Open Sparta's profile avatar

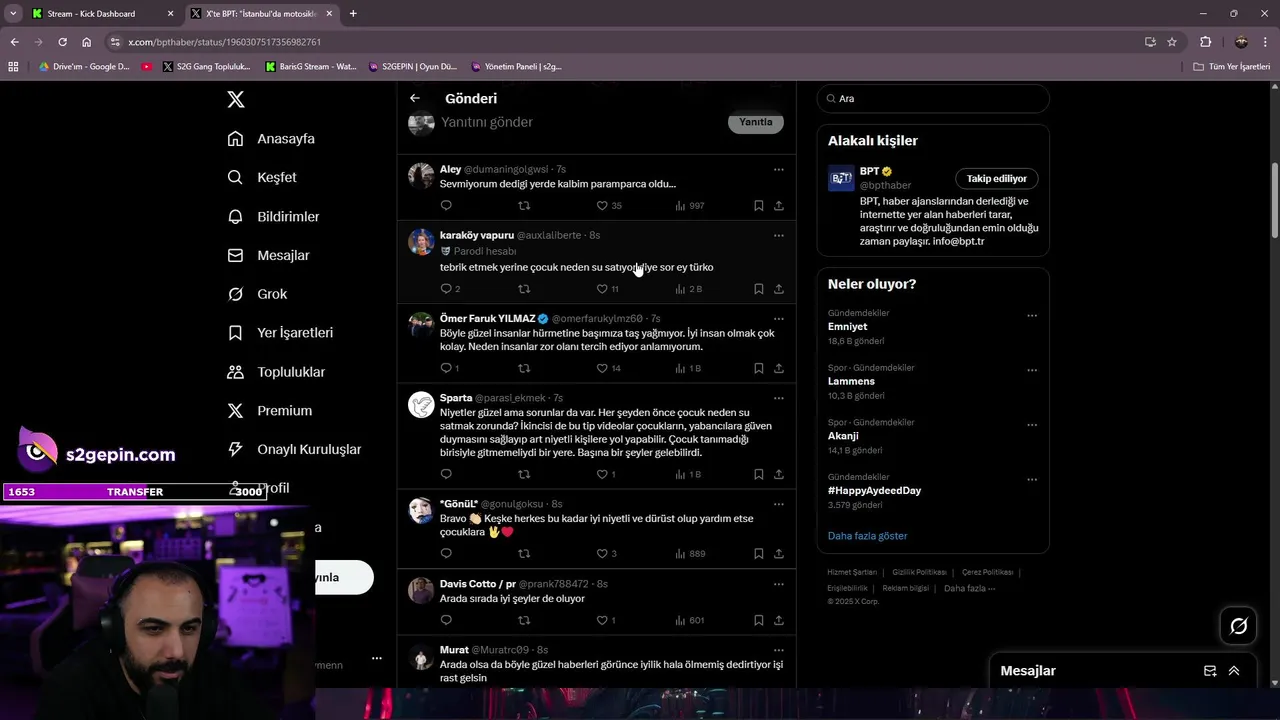421,404
